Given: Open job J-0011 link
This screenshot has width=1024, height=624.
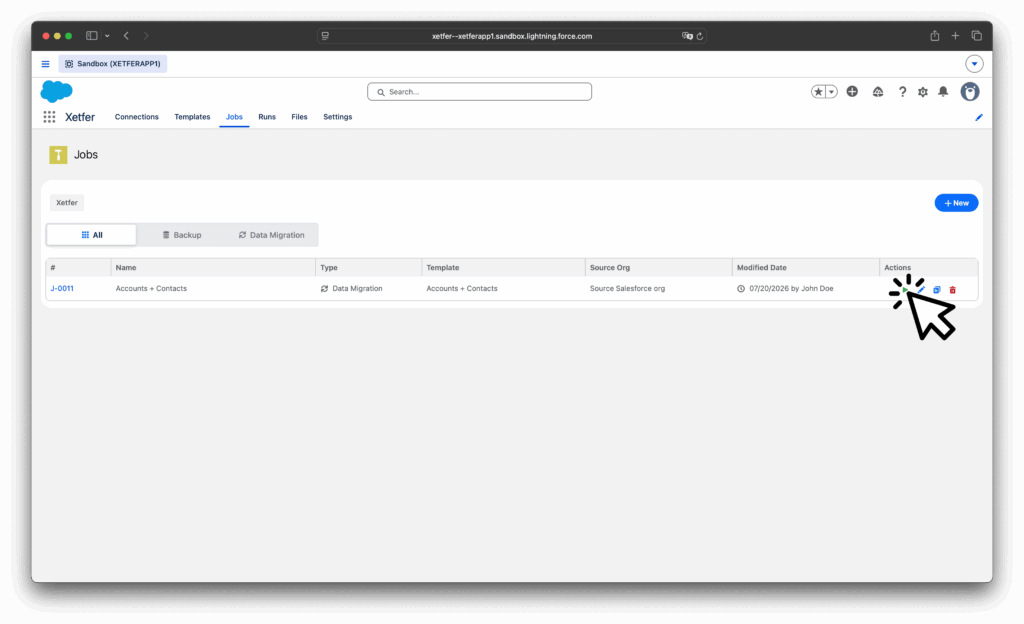Looking at the screenshot, I should 62,289.
